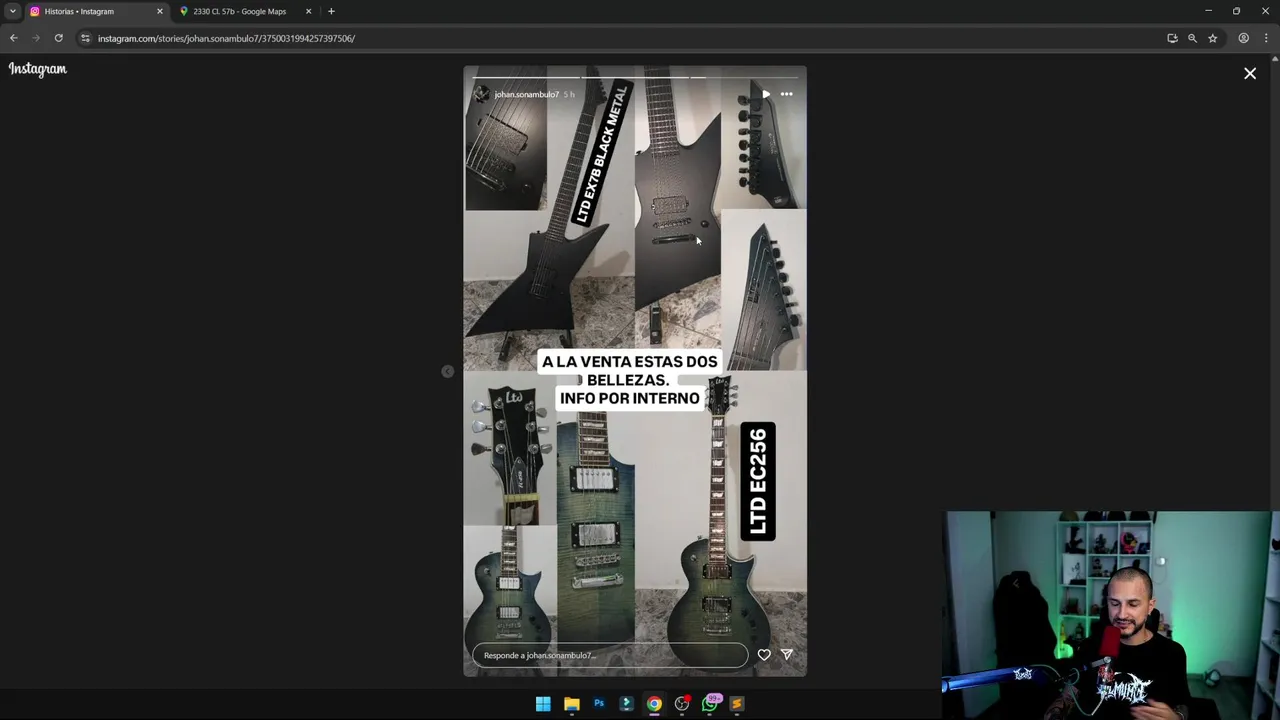Like the story with the heart icon

(x=764, y=654)
